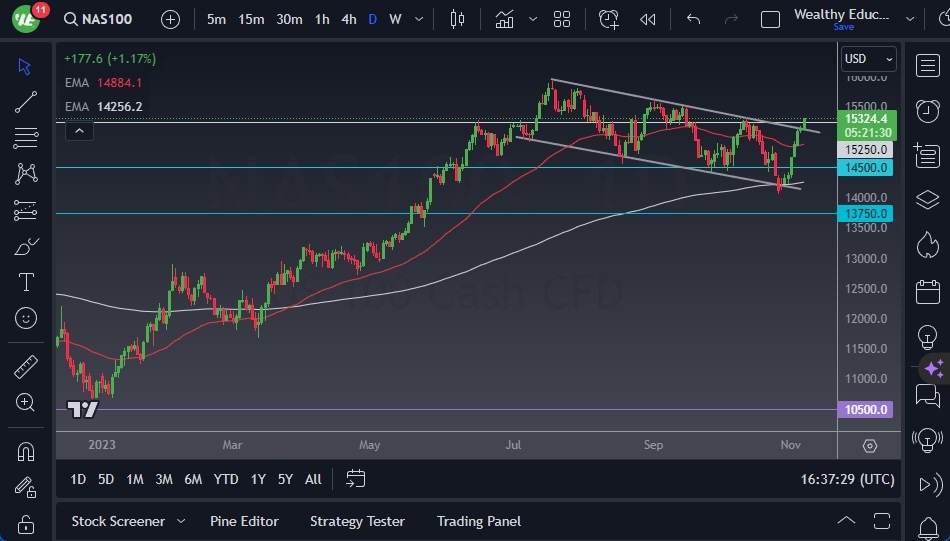
Task: Switch to the Pine Editor tab
Action: [x=244, y=521]
